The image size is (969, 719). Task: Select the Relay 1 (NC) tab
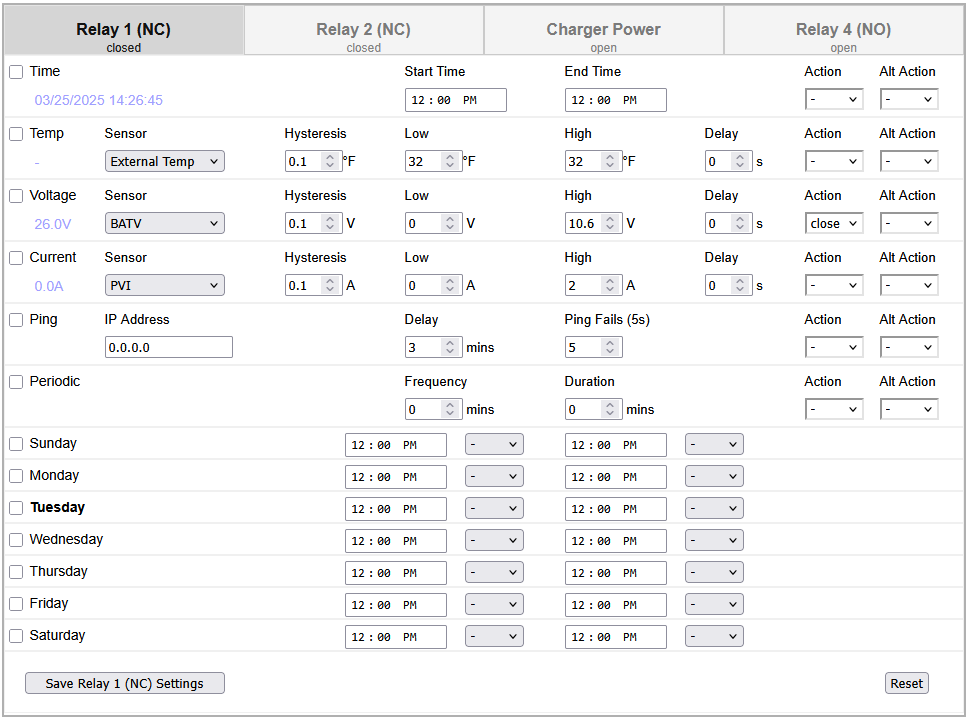coord(124,30)
